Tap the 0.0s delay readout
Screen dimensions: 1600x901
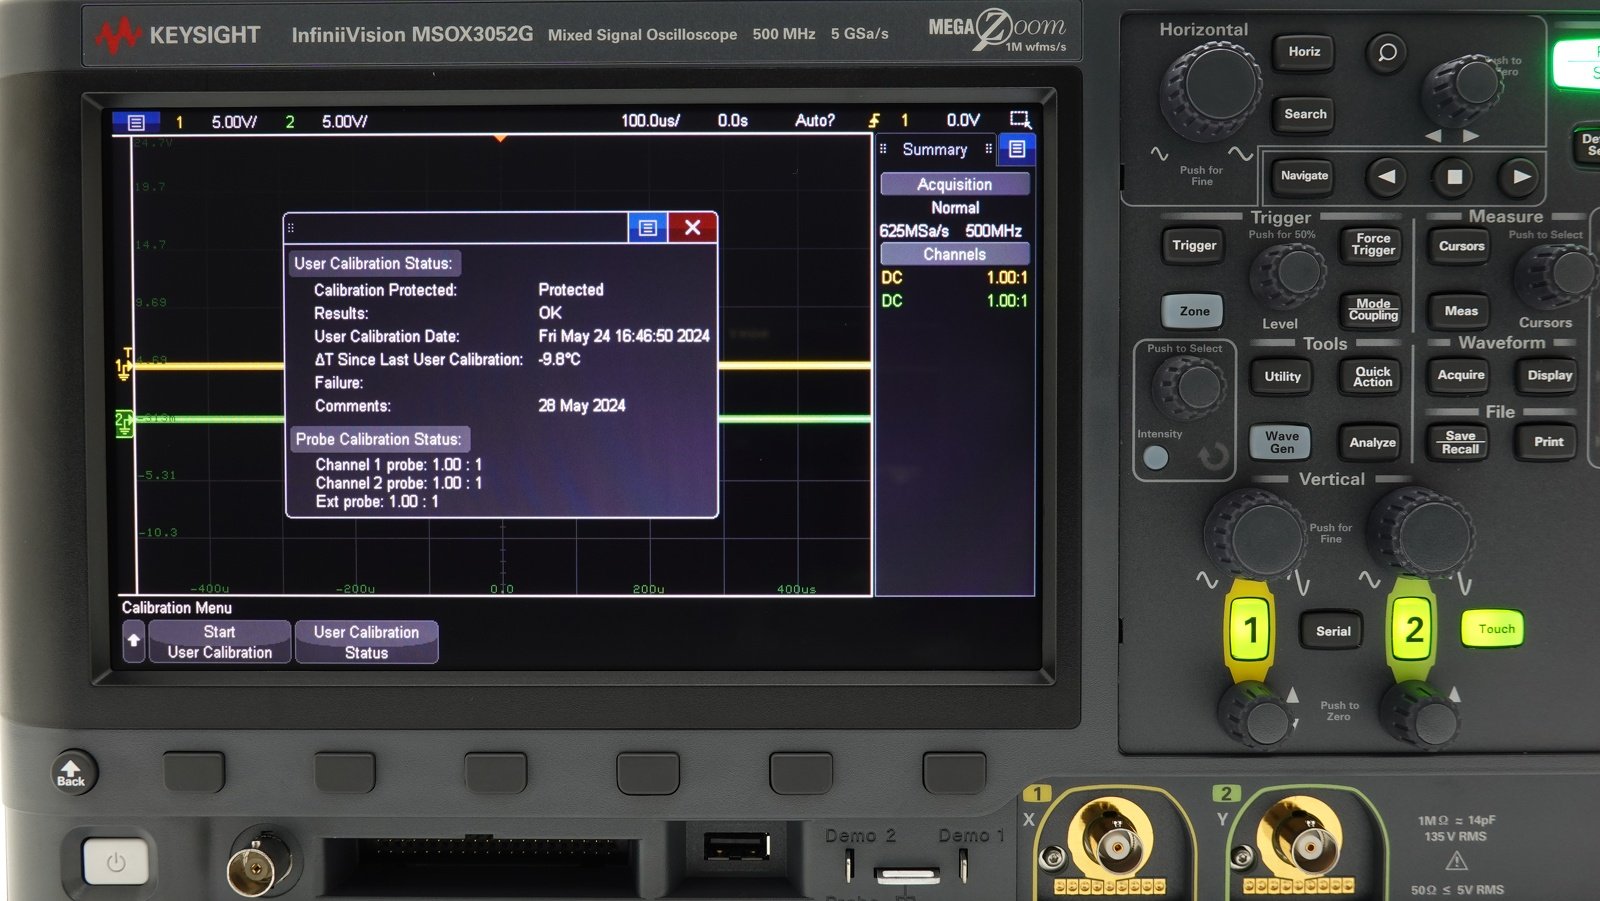[x=732, y=121]
